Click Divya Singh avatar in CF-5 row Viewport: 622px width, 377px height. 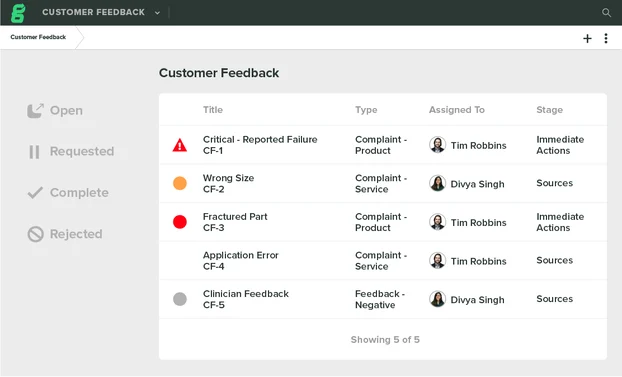[437, 299]
